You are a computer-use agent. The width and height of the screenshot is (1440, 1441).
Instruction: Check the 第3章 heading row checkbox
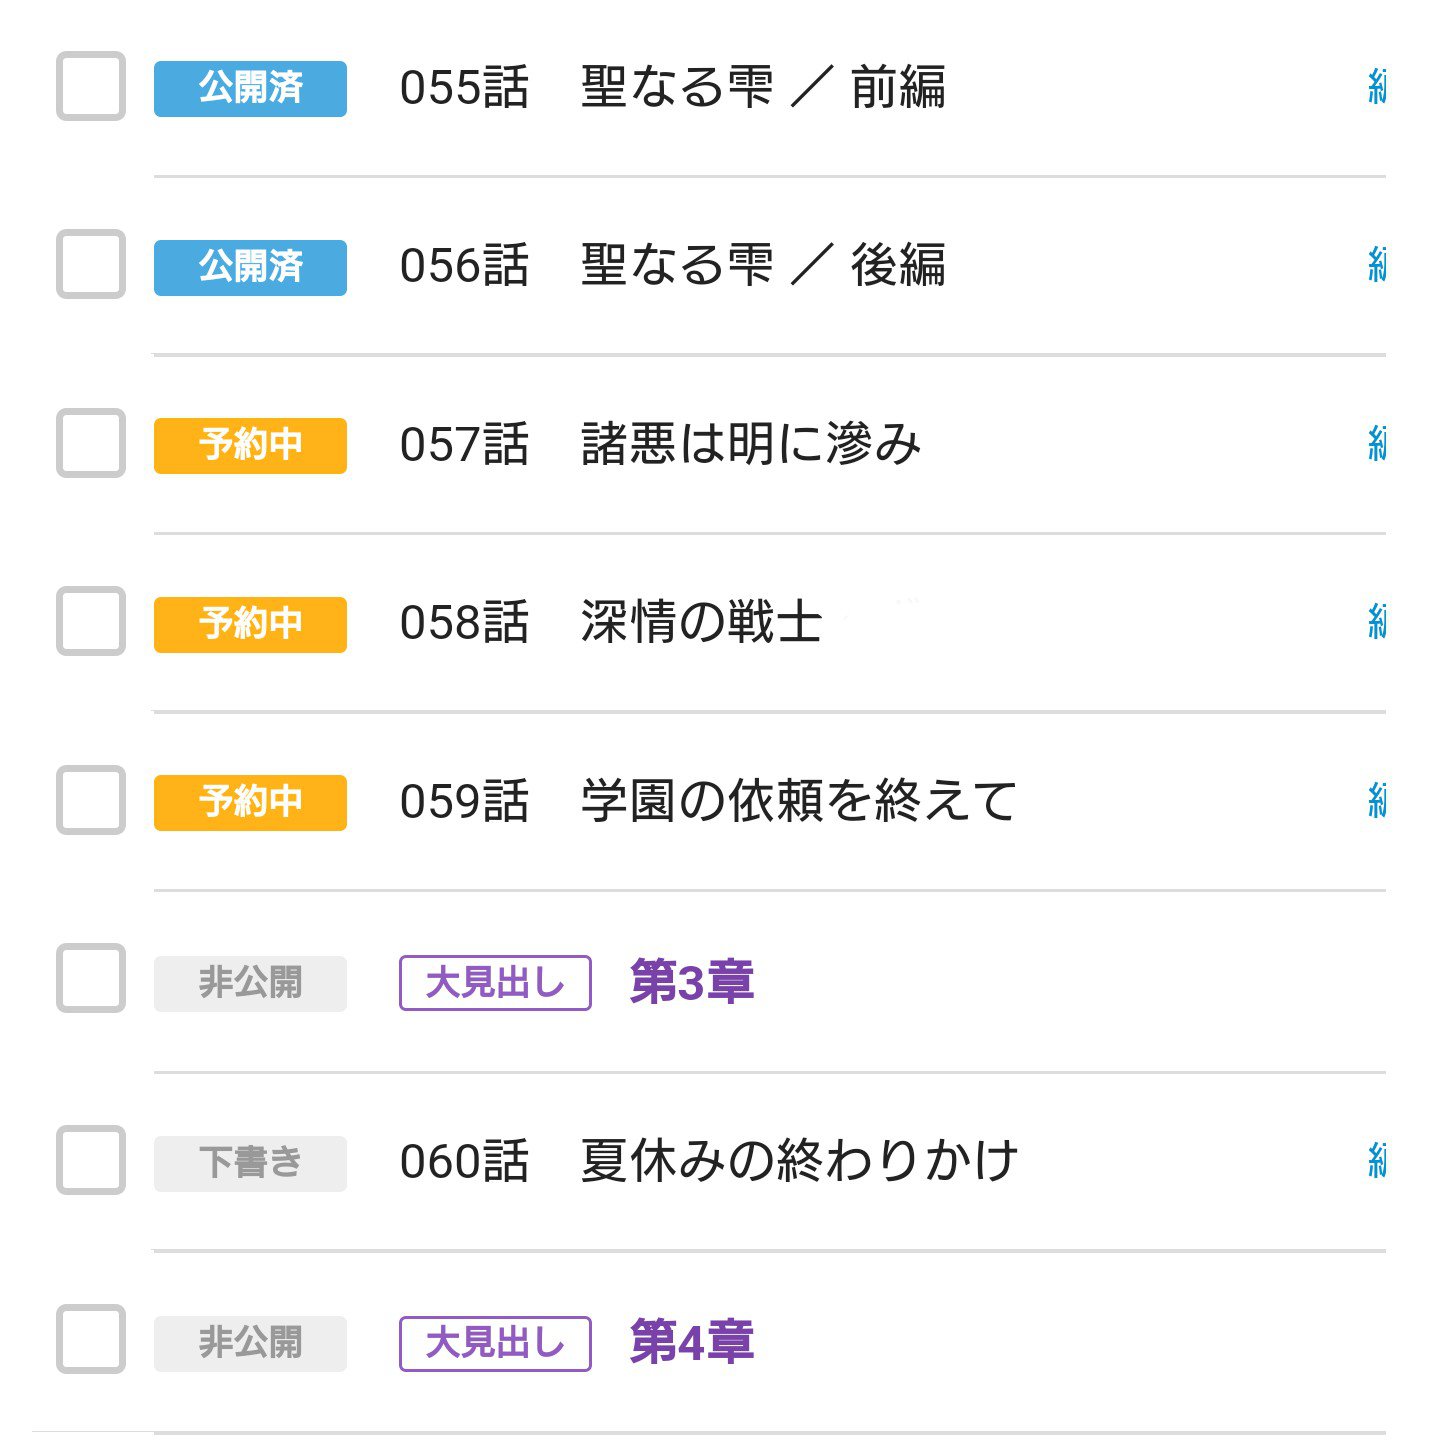(x=91, y=979)
